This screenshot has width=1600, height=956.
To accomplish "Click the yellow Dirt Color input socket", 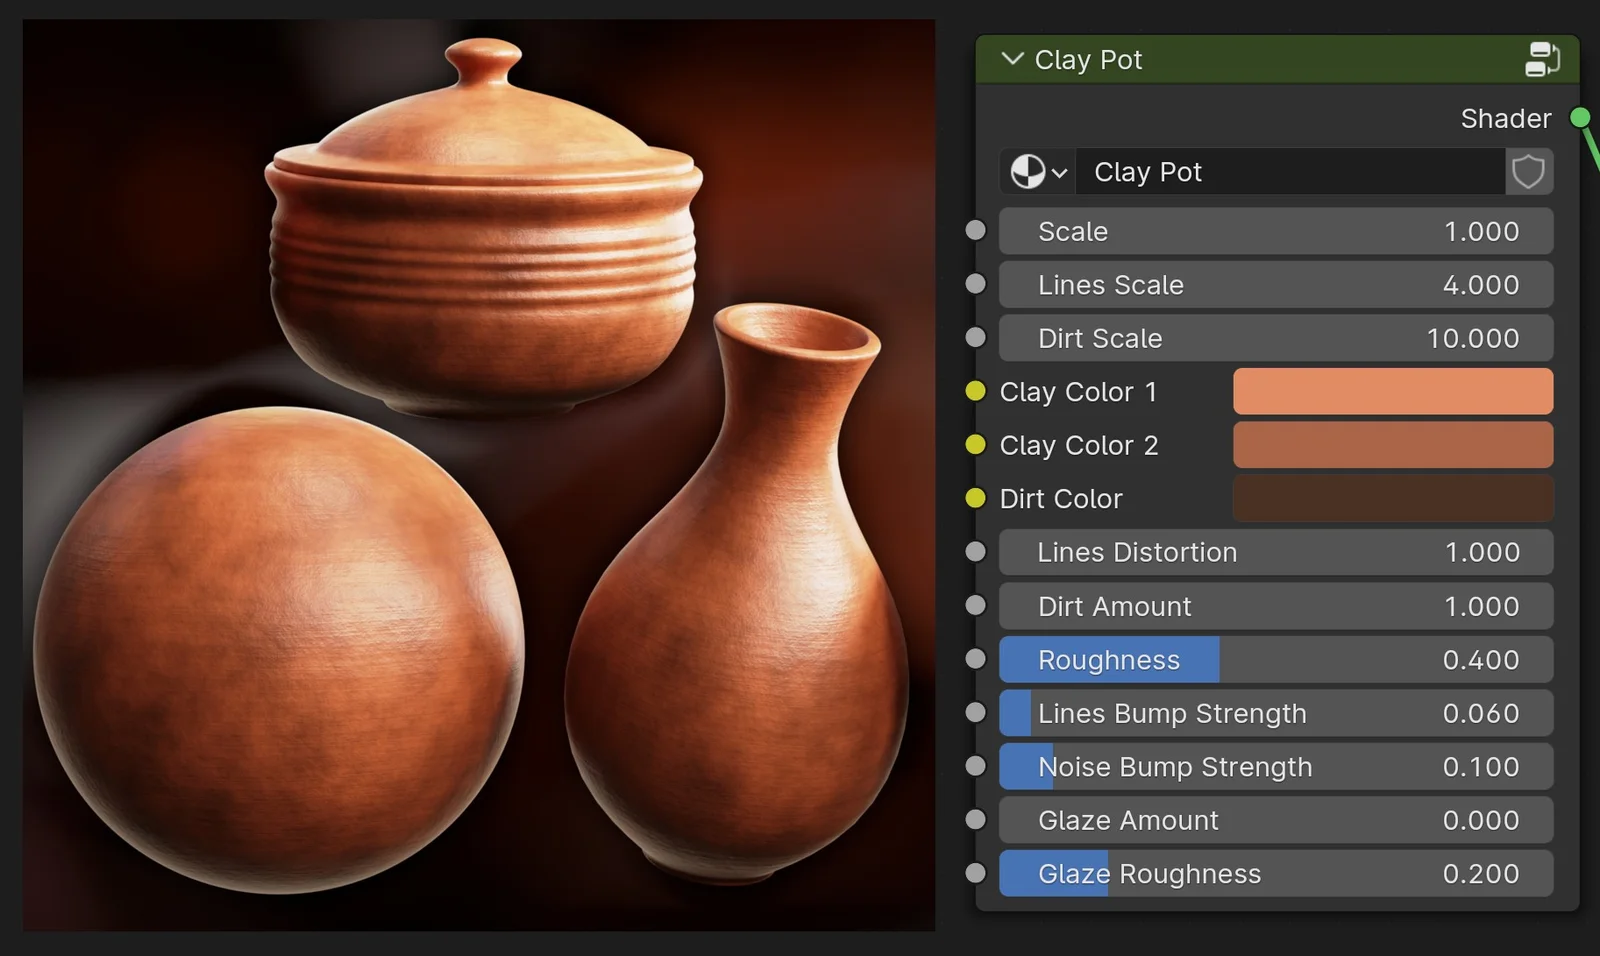I will click(974, 498).
